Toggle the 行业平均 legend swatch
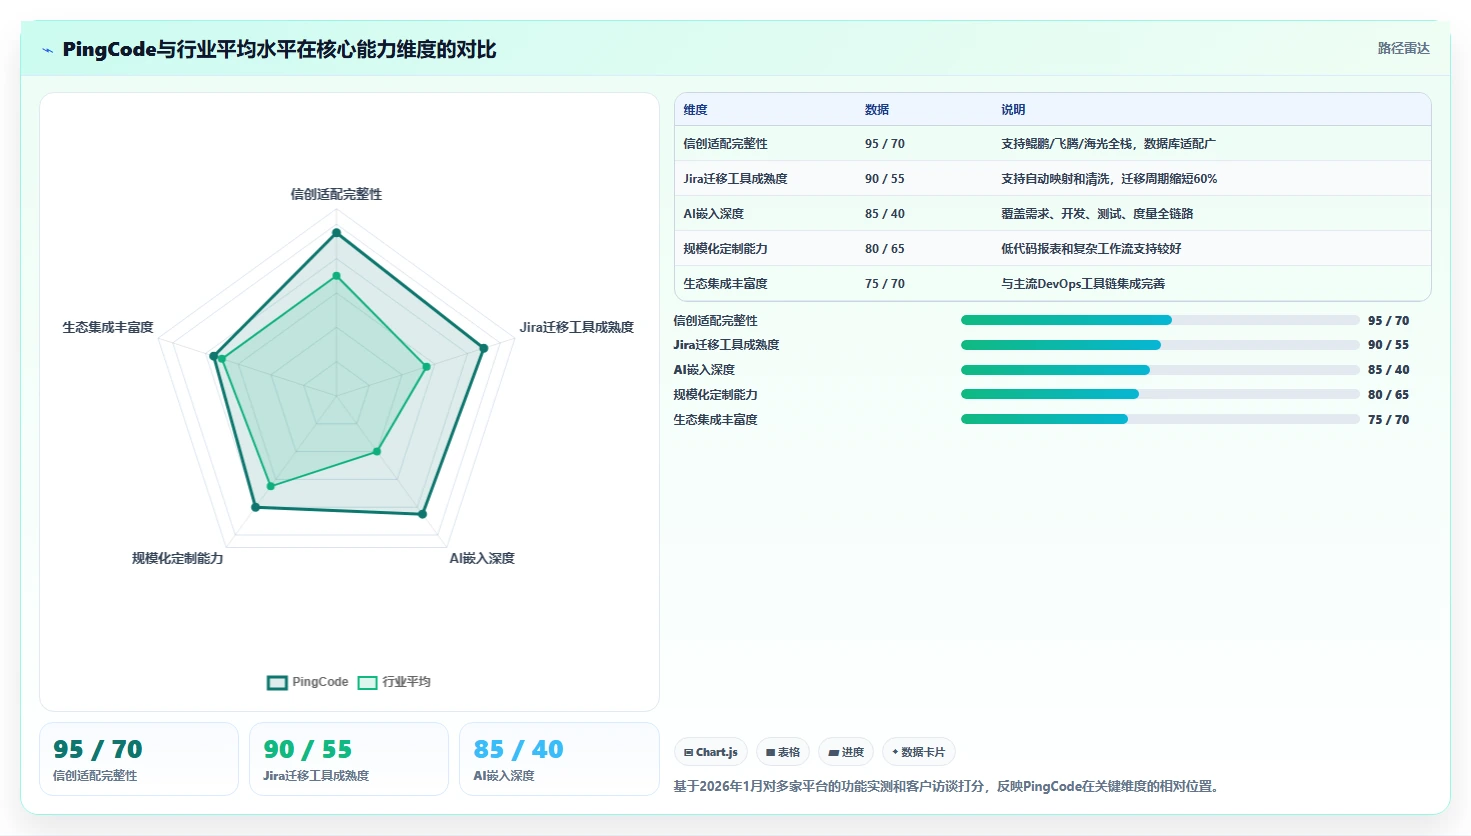 point(367,682)
